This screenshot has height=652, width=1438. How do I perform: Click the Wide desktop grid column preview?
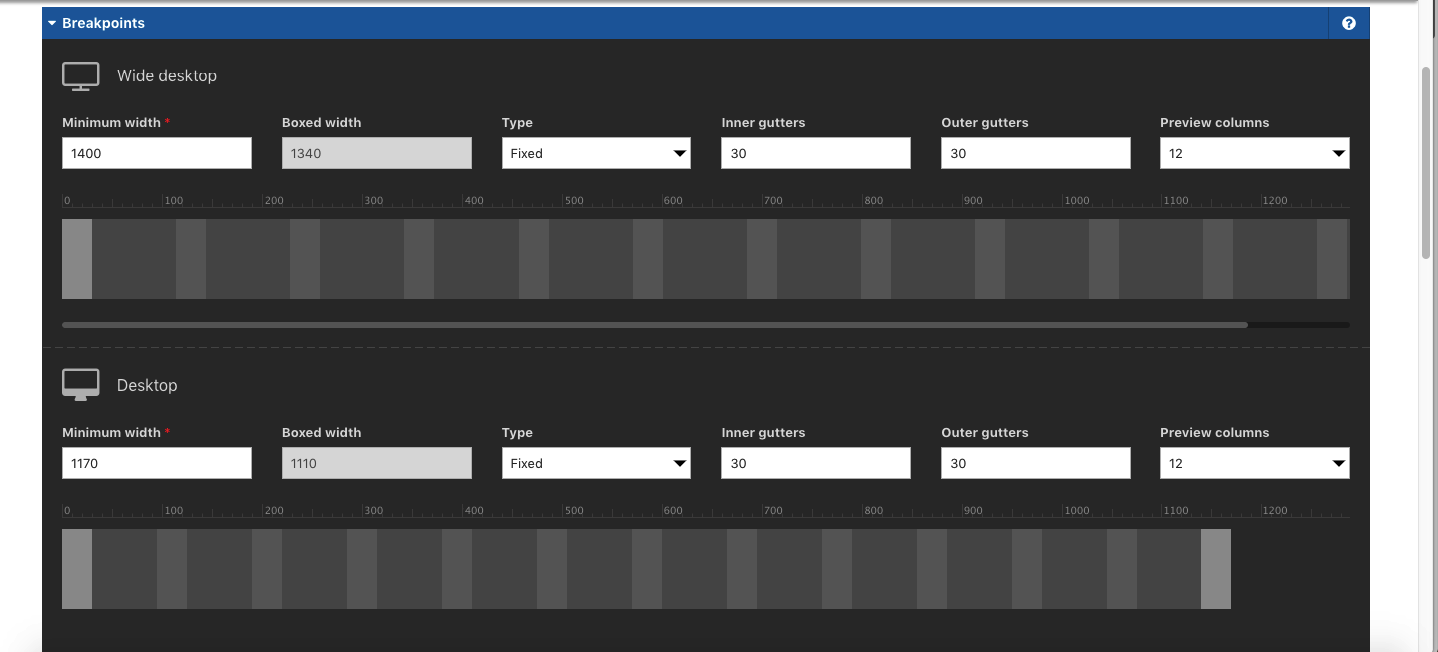[x=705, y=259]
